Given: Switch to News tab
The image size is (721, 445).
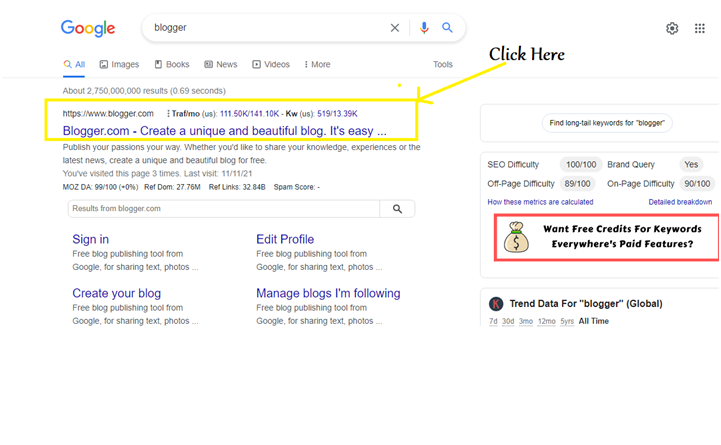Looking at the screenshot, I should [x=221, y=64].
